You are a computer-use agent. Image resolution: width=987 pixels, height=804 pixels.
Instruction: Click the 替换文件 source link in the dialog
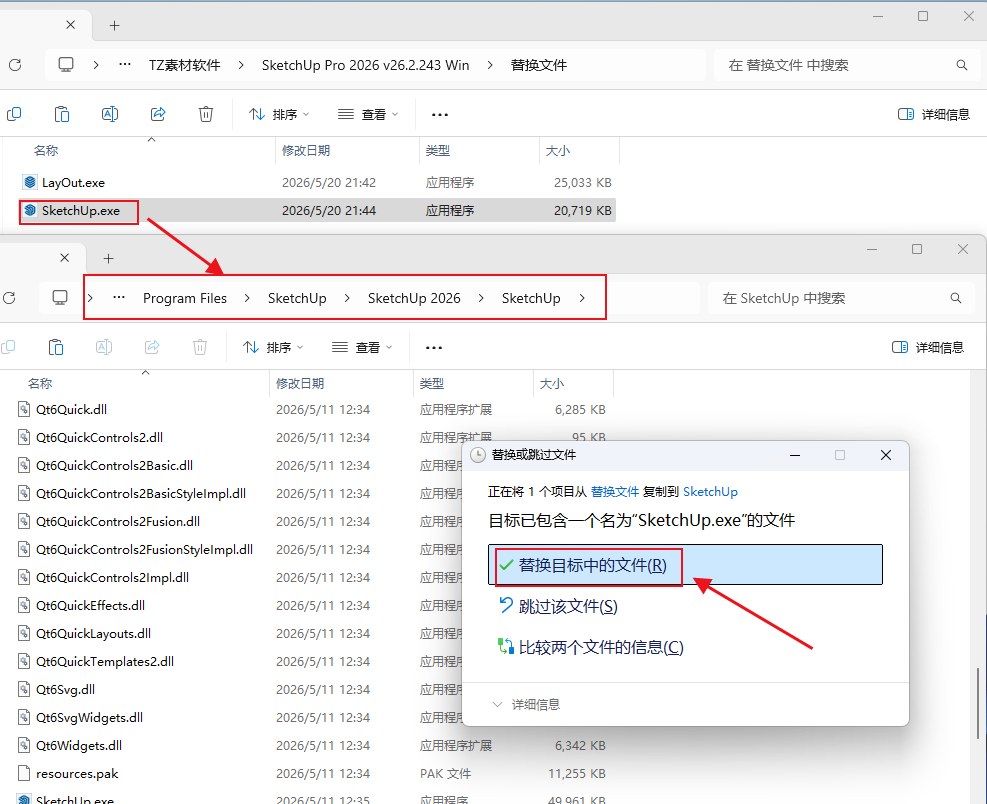coord(614,492)
